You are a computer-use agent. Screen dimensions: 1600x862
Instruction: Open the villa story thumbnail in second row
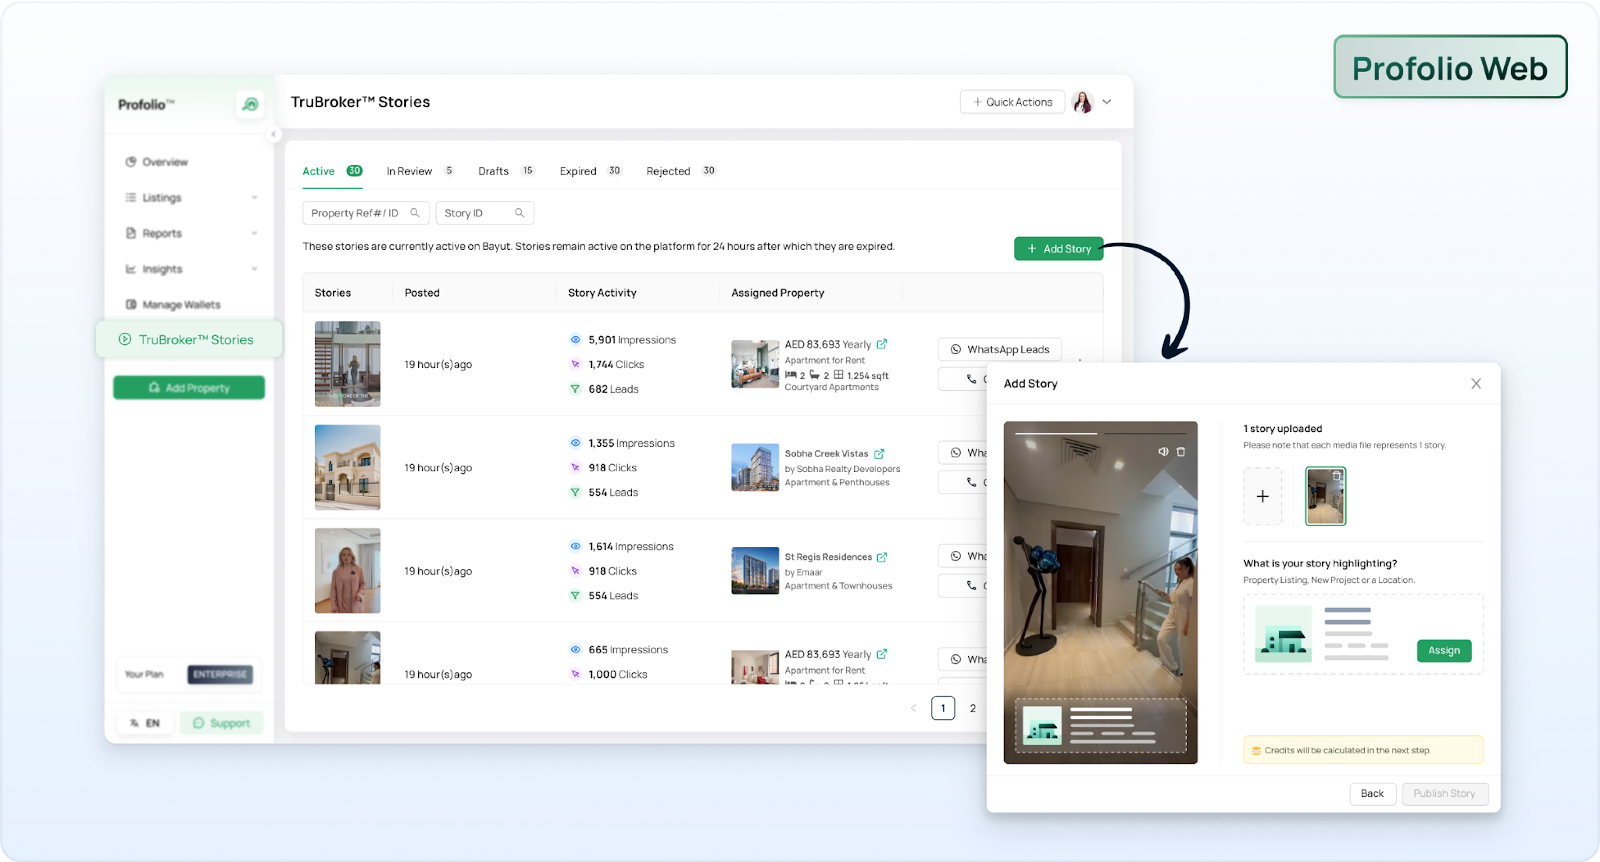point(348,467)
